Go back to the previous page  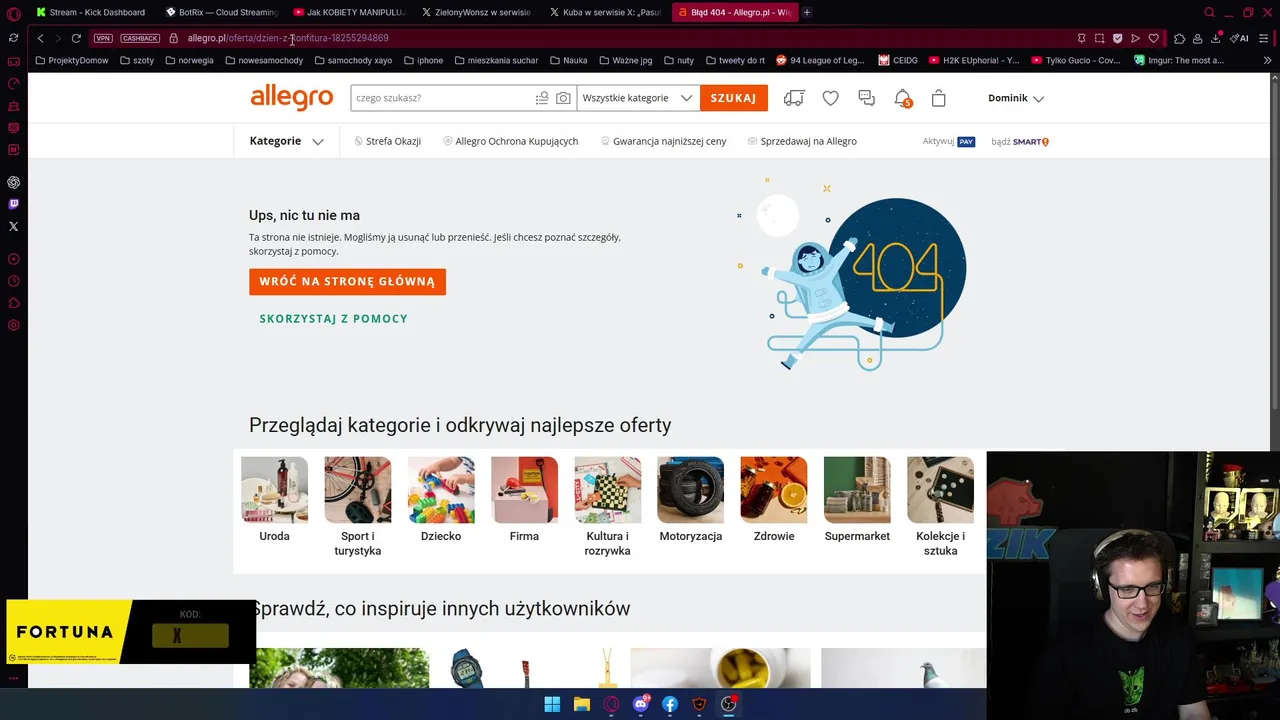coord(40,38)
